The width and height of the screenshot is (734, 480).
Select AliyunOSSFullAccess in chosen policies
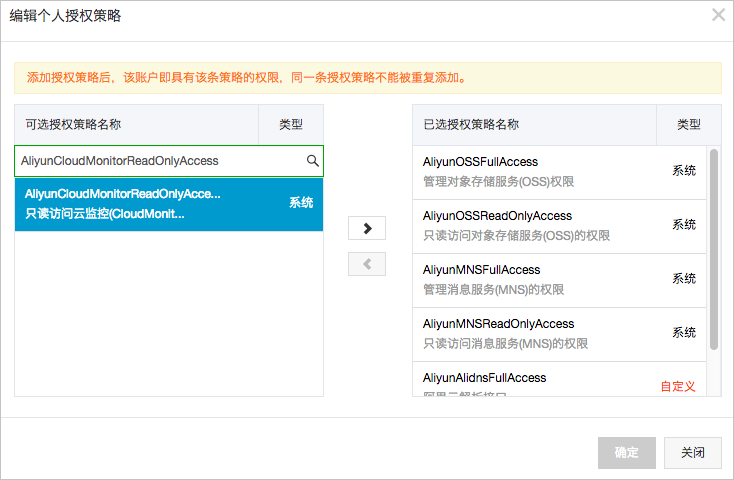tap(559, 172)
